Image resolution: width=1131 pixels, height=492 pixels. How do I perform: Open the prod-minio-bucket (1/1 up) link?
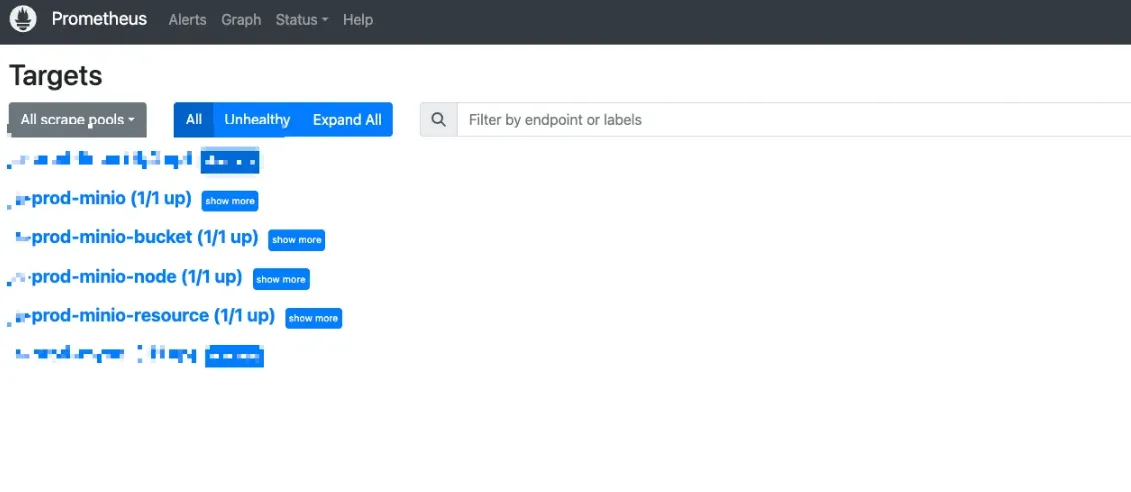144,238
